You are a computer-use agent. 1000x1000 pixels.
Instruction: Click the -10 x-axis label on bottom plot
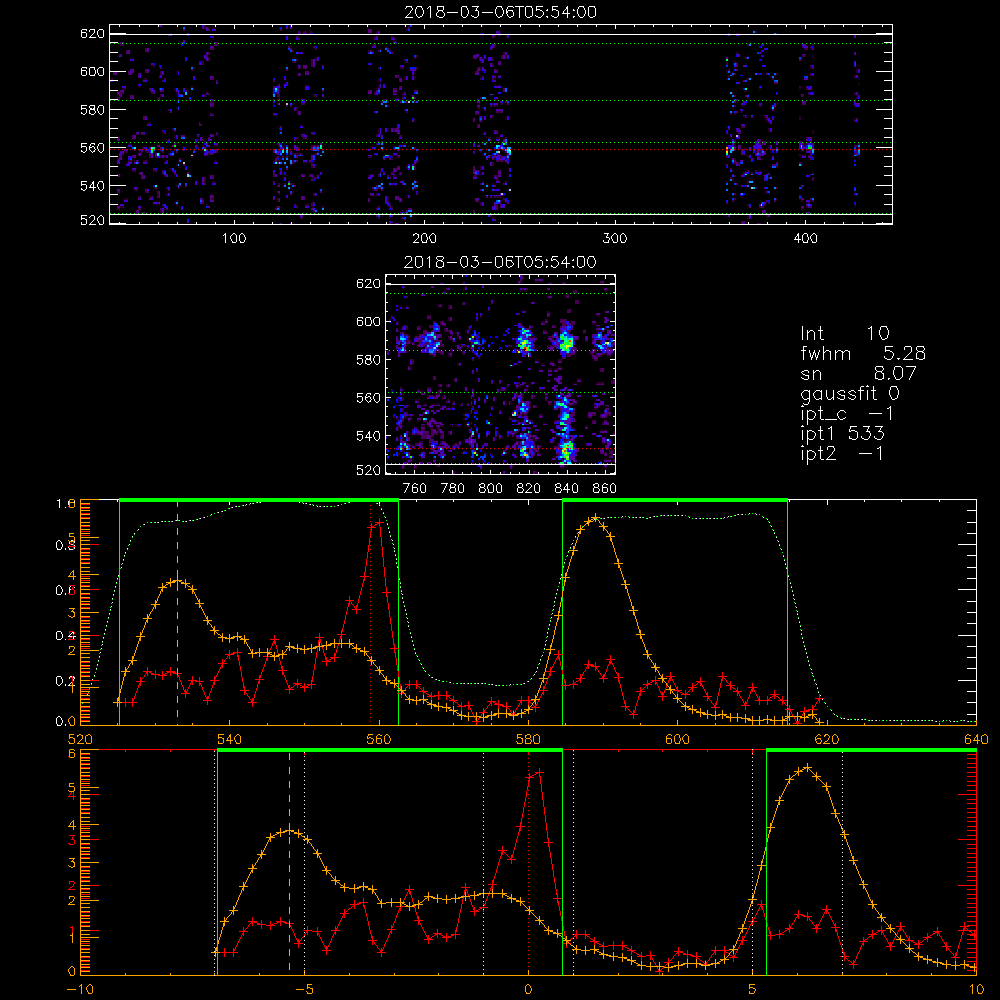80,989
